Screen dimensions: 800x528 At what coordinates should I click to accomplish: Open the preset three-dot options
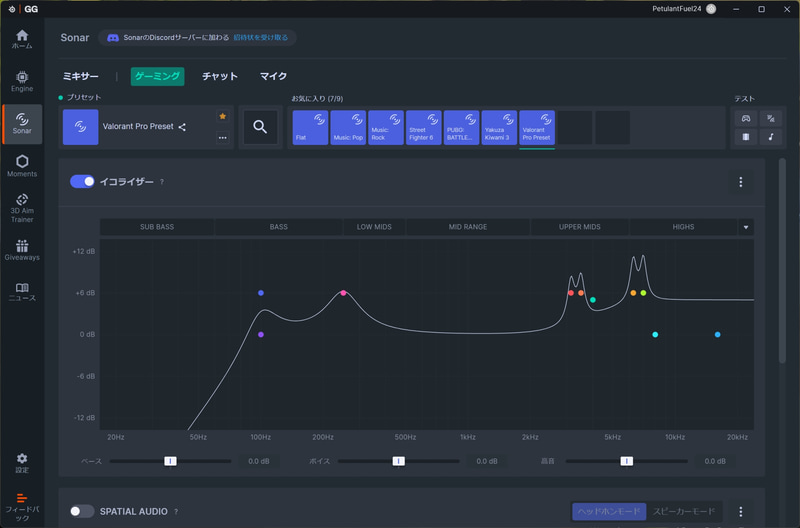[222, 138]
